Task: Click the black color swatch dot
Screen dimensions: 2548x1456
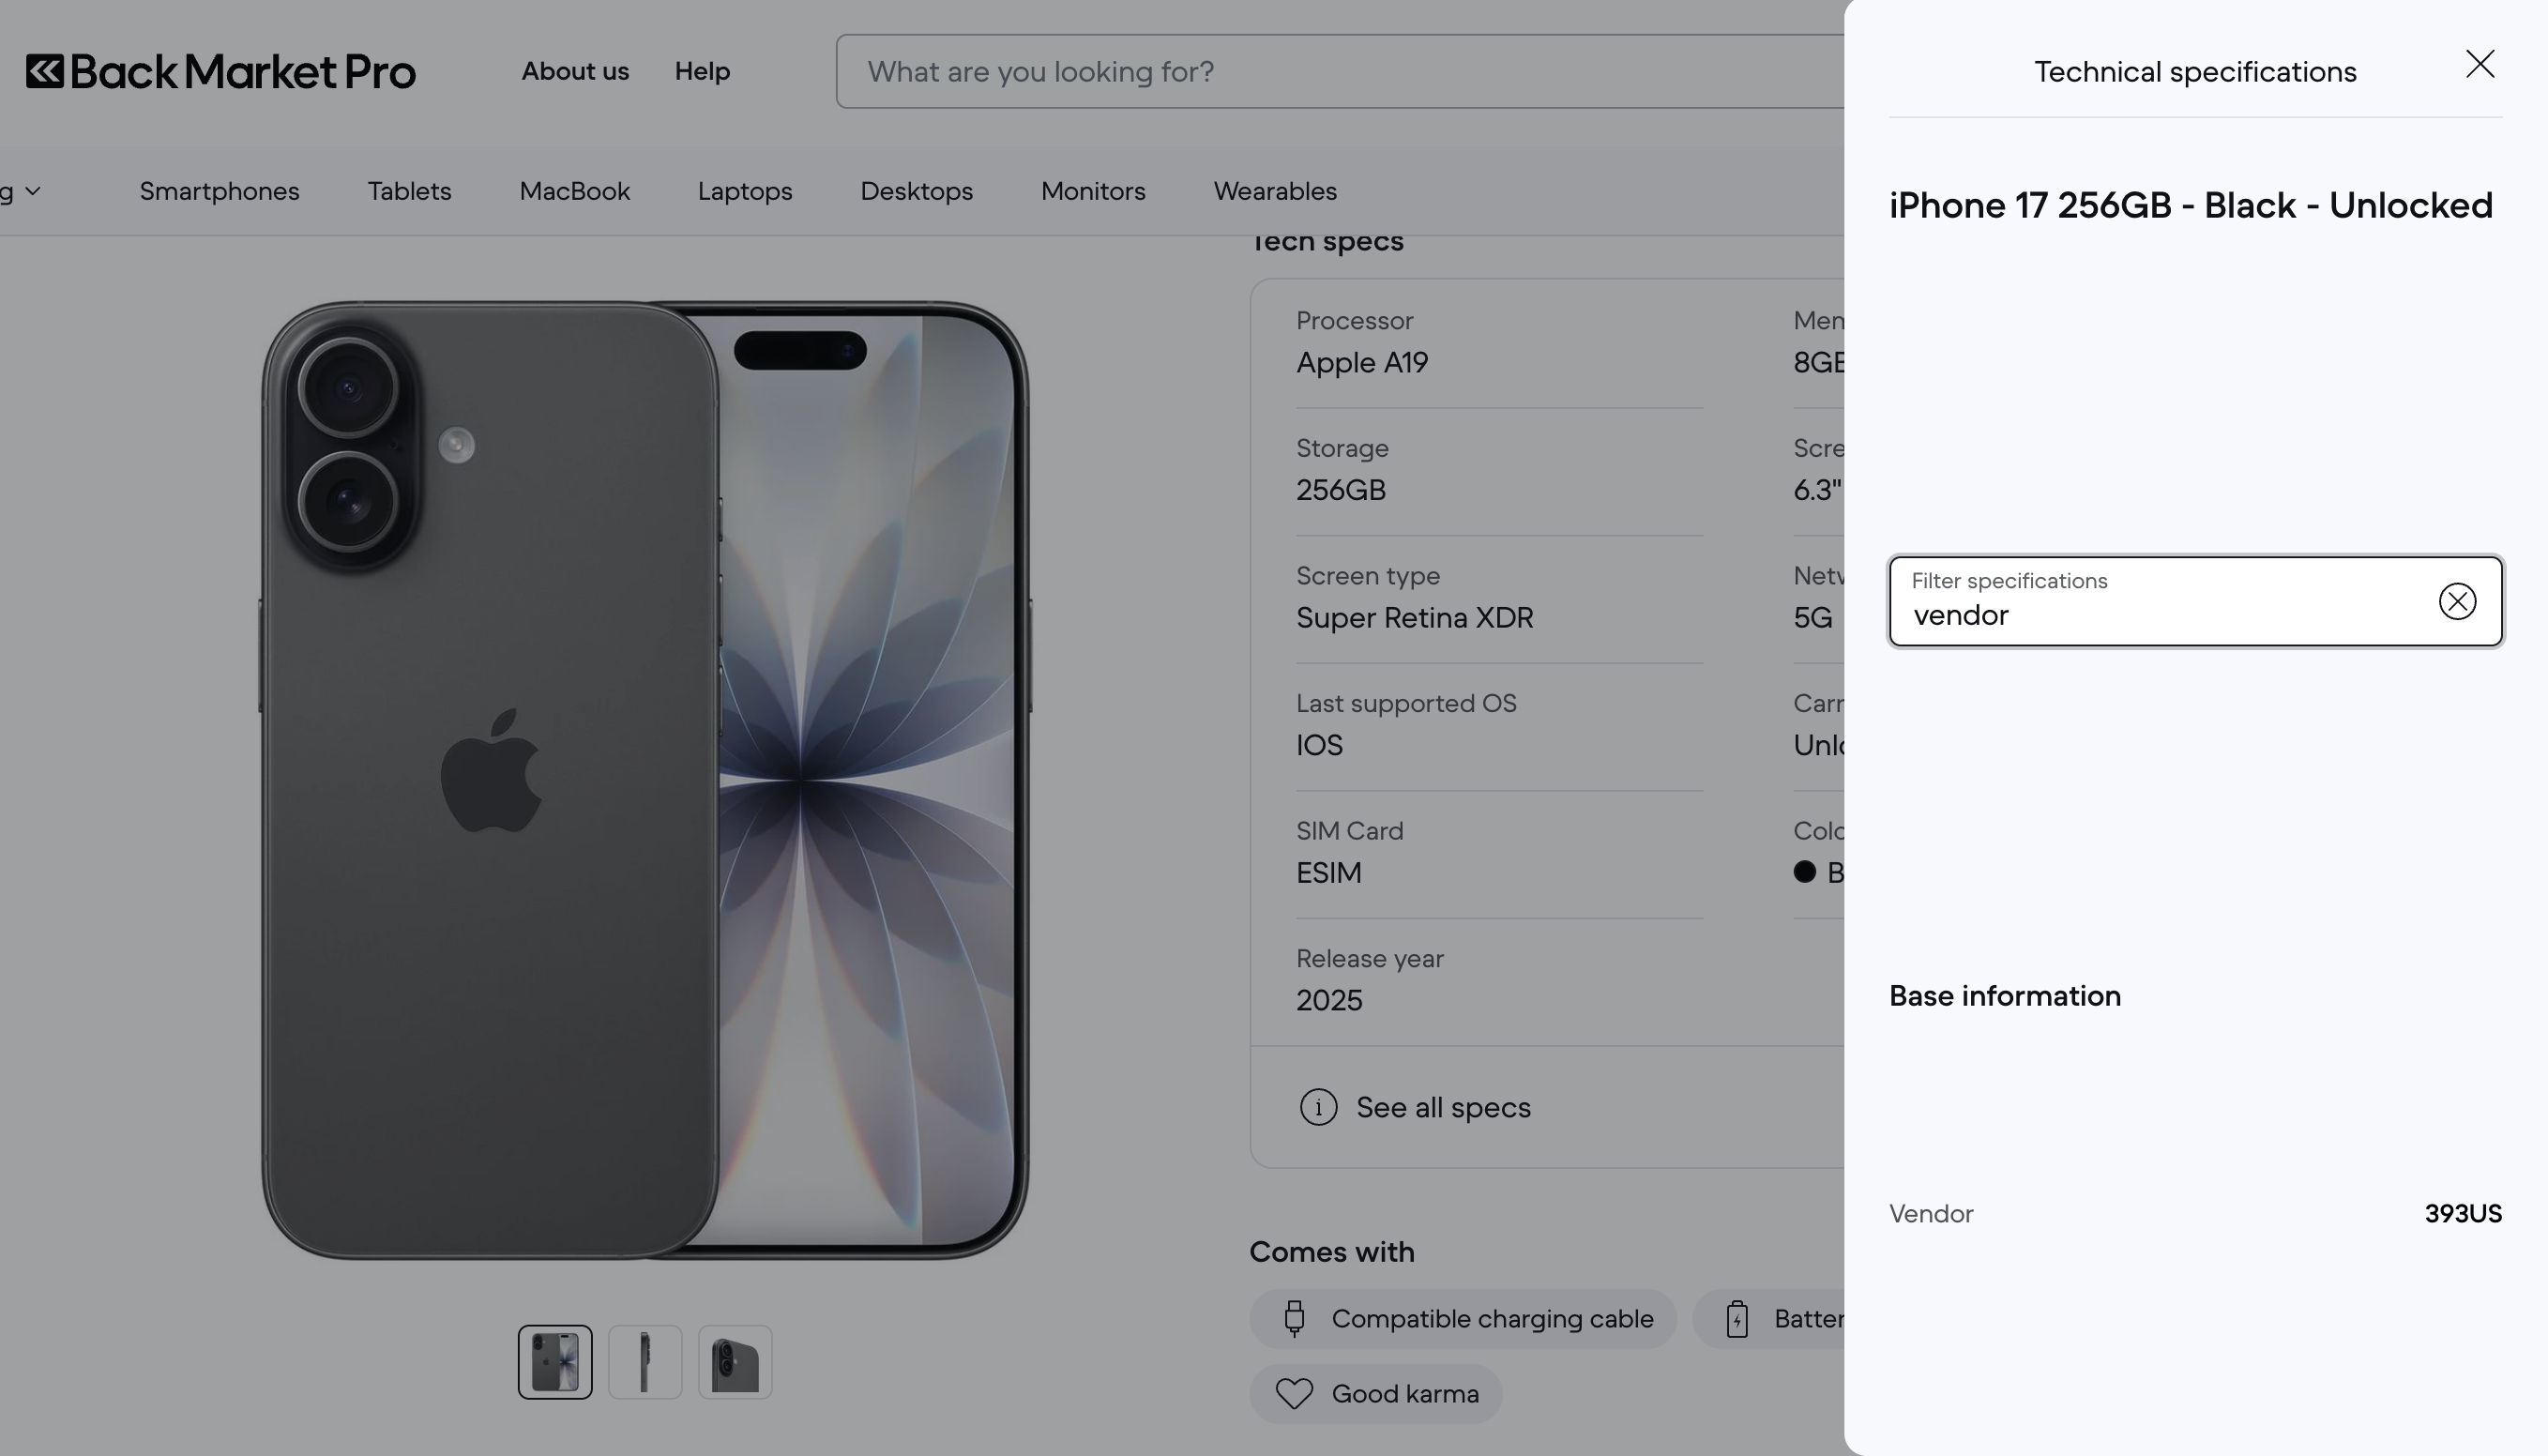Action: coord(1804,872)
